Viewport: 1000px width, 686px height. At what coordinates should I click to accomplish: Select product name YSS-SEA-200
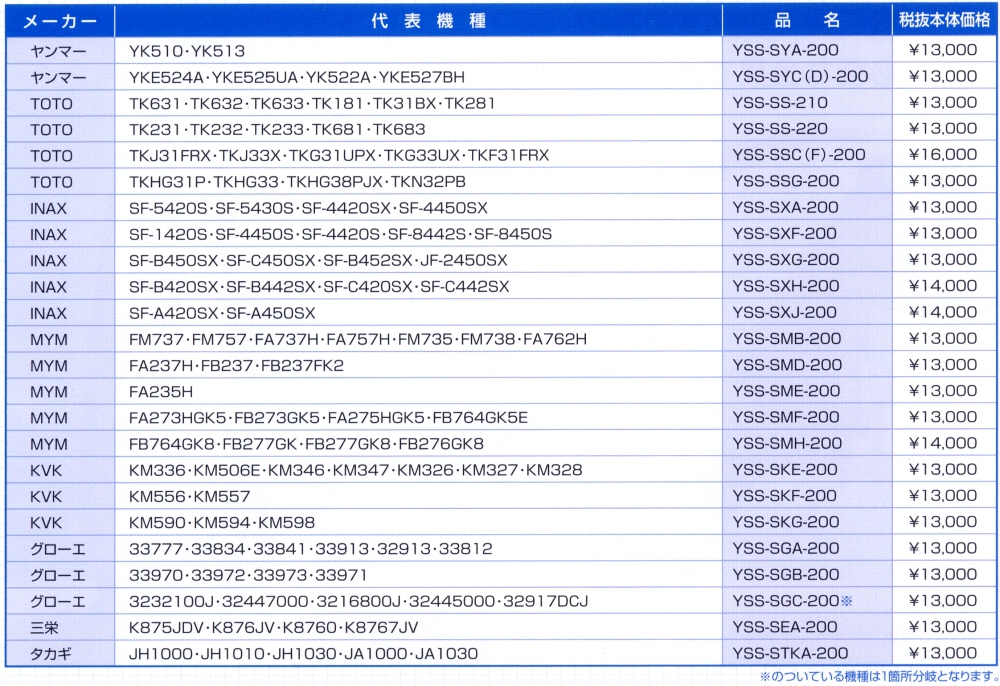point(784,627)
